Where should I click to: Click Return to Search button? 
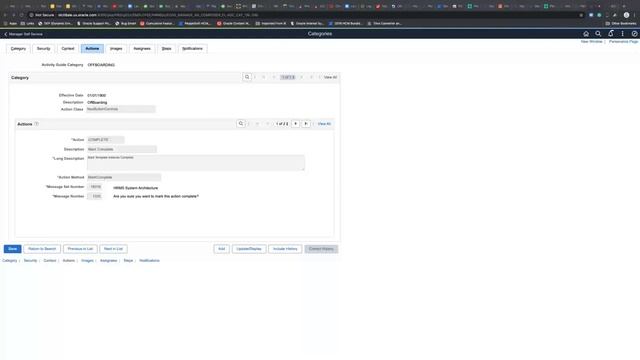tap(42, 249)
